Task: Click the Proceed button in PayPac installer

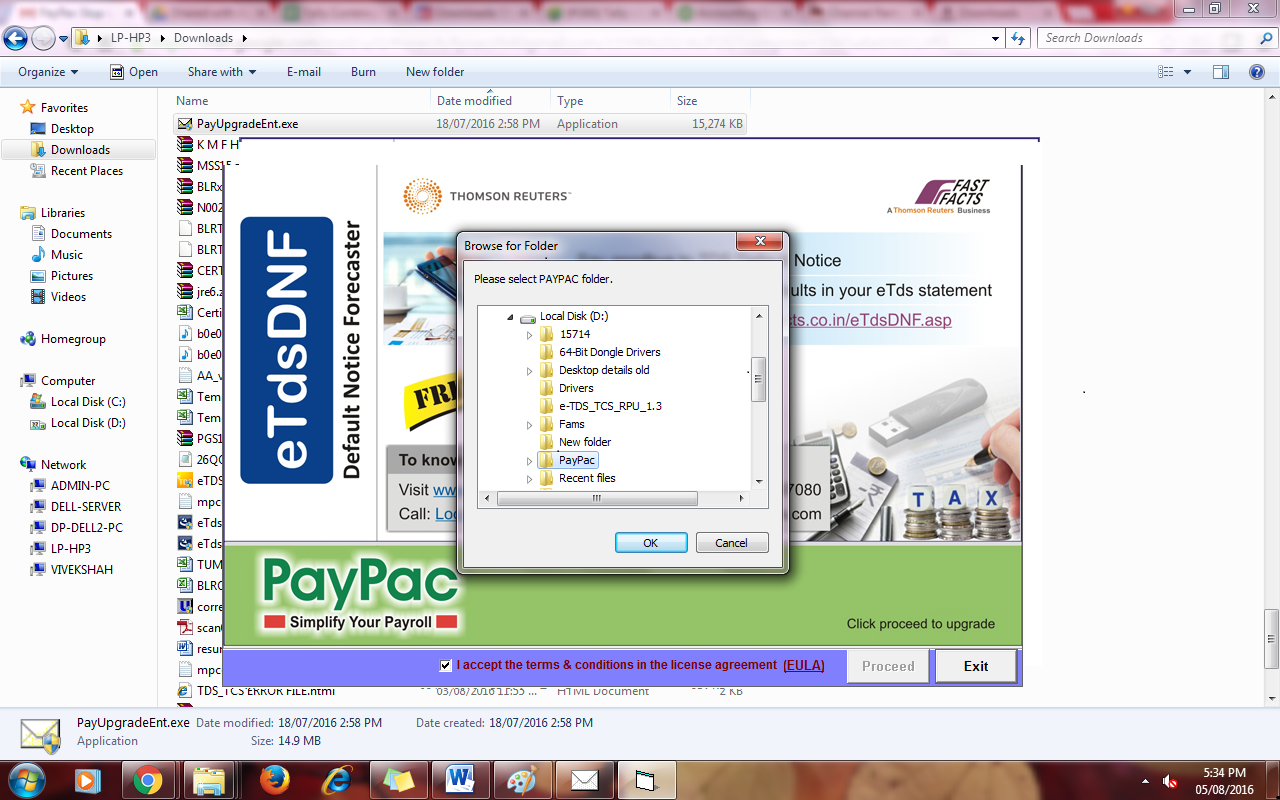Action: [888, 666]
